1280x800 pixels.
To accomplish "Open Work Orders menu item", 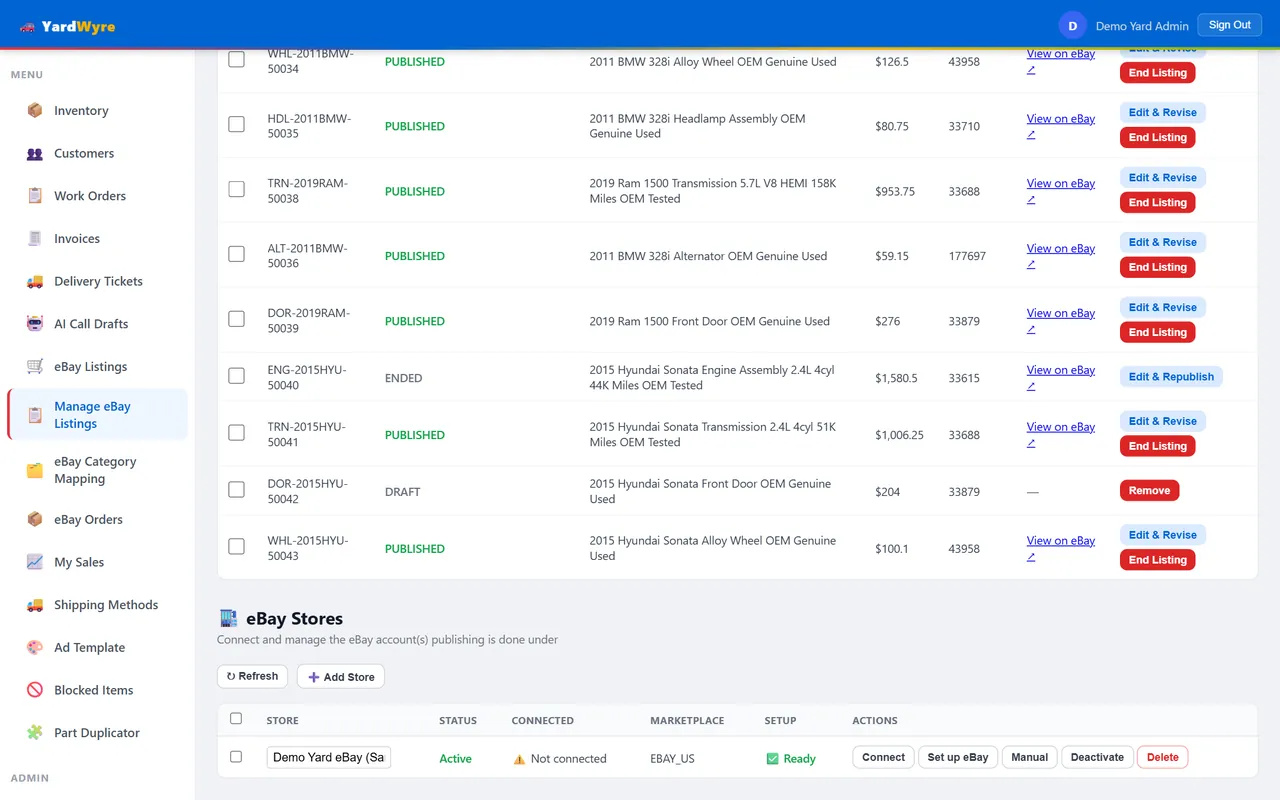I will [x=97, y=196].
